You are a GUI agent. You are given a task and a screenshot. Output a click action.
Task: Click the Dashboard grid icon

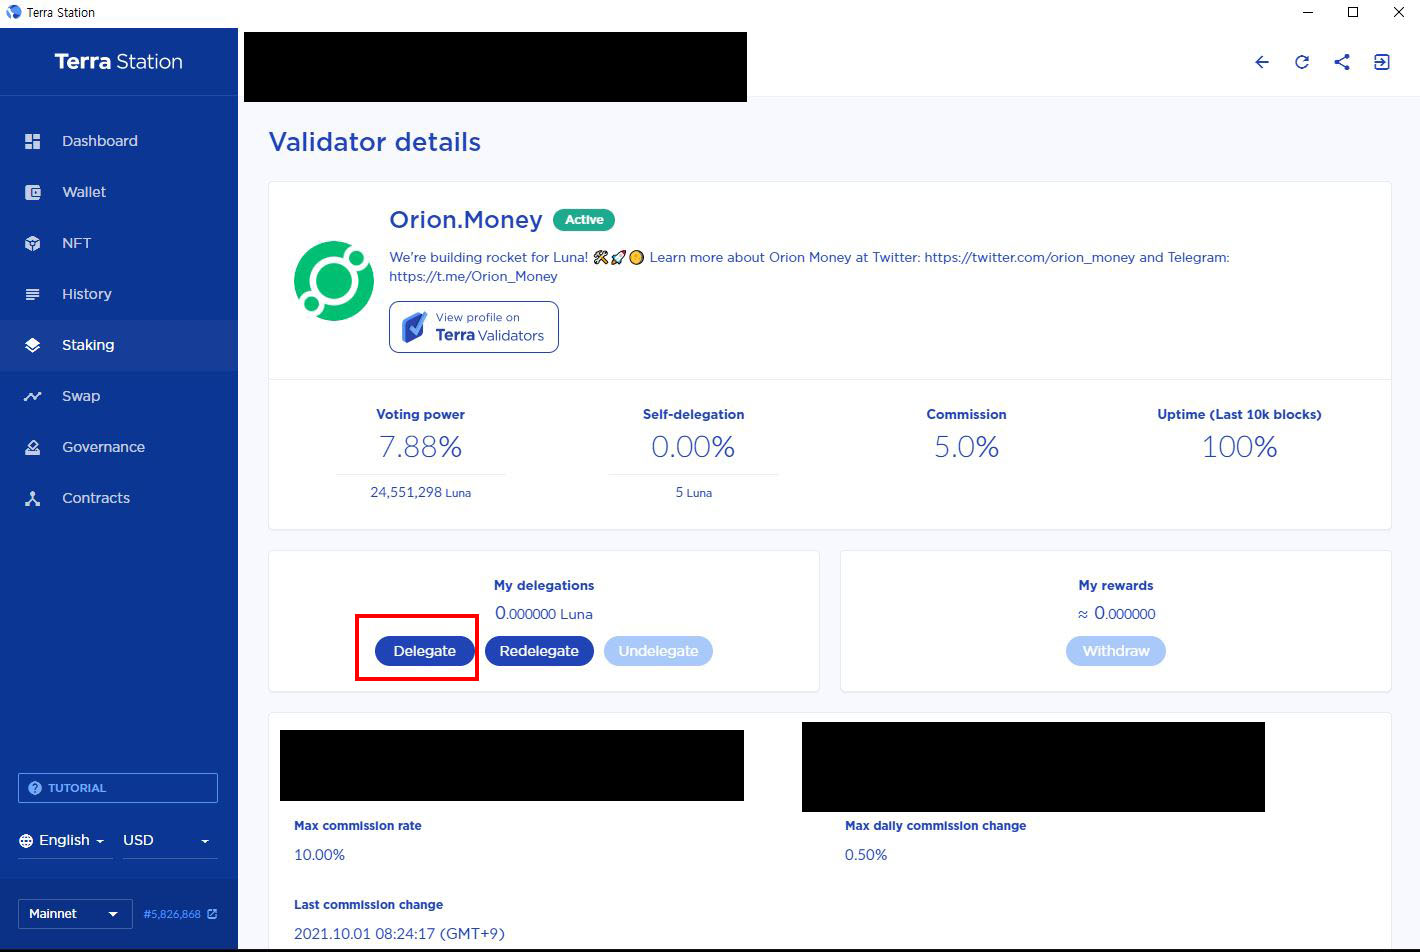(x=33, y=141)
